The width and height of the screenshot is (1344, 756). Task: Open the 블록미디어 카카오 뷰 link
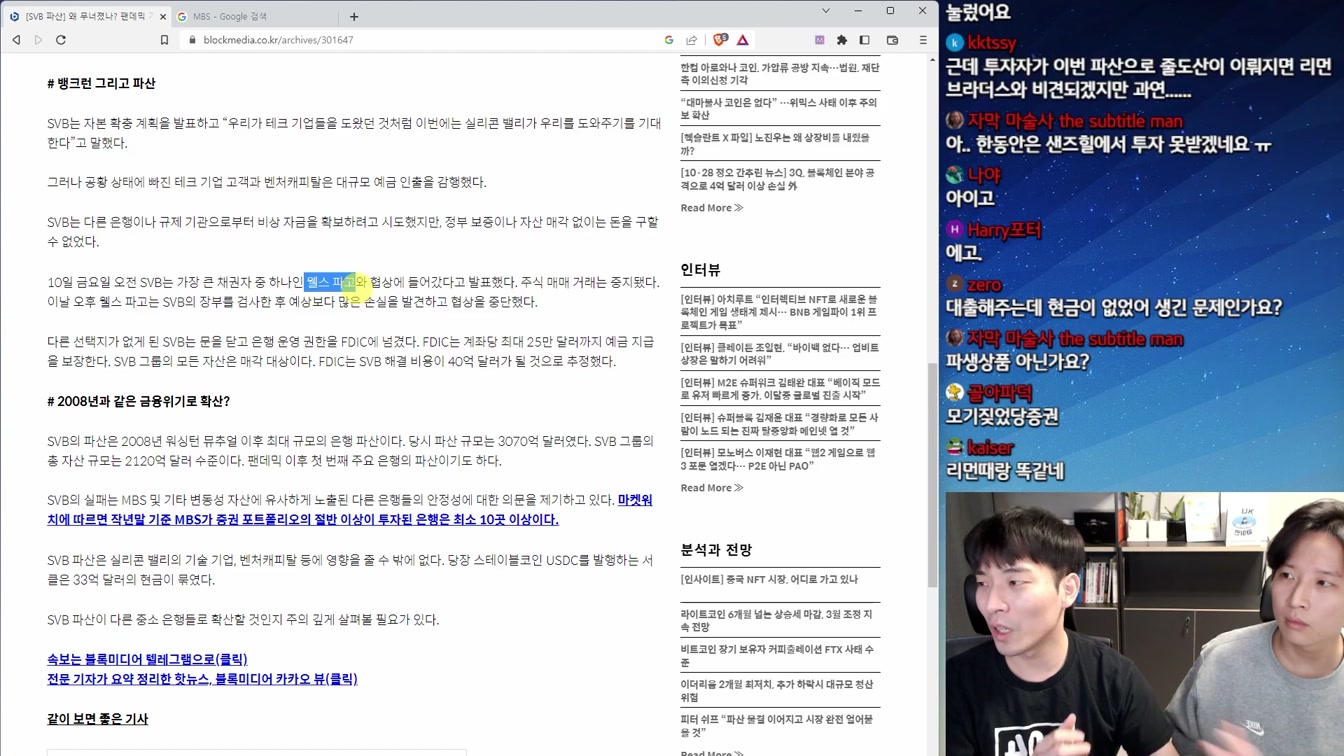(202, 679)
